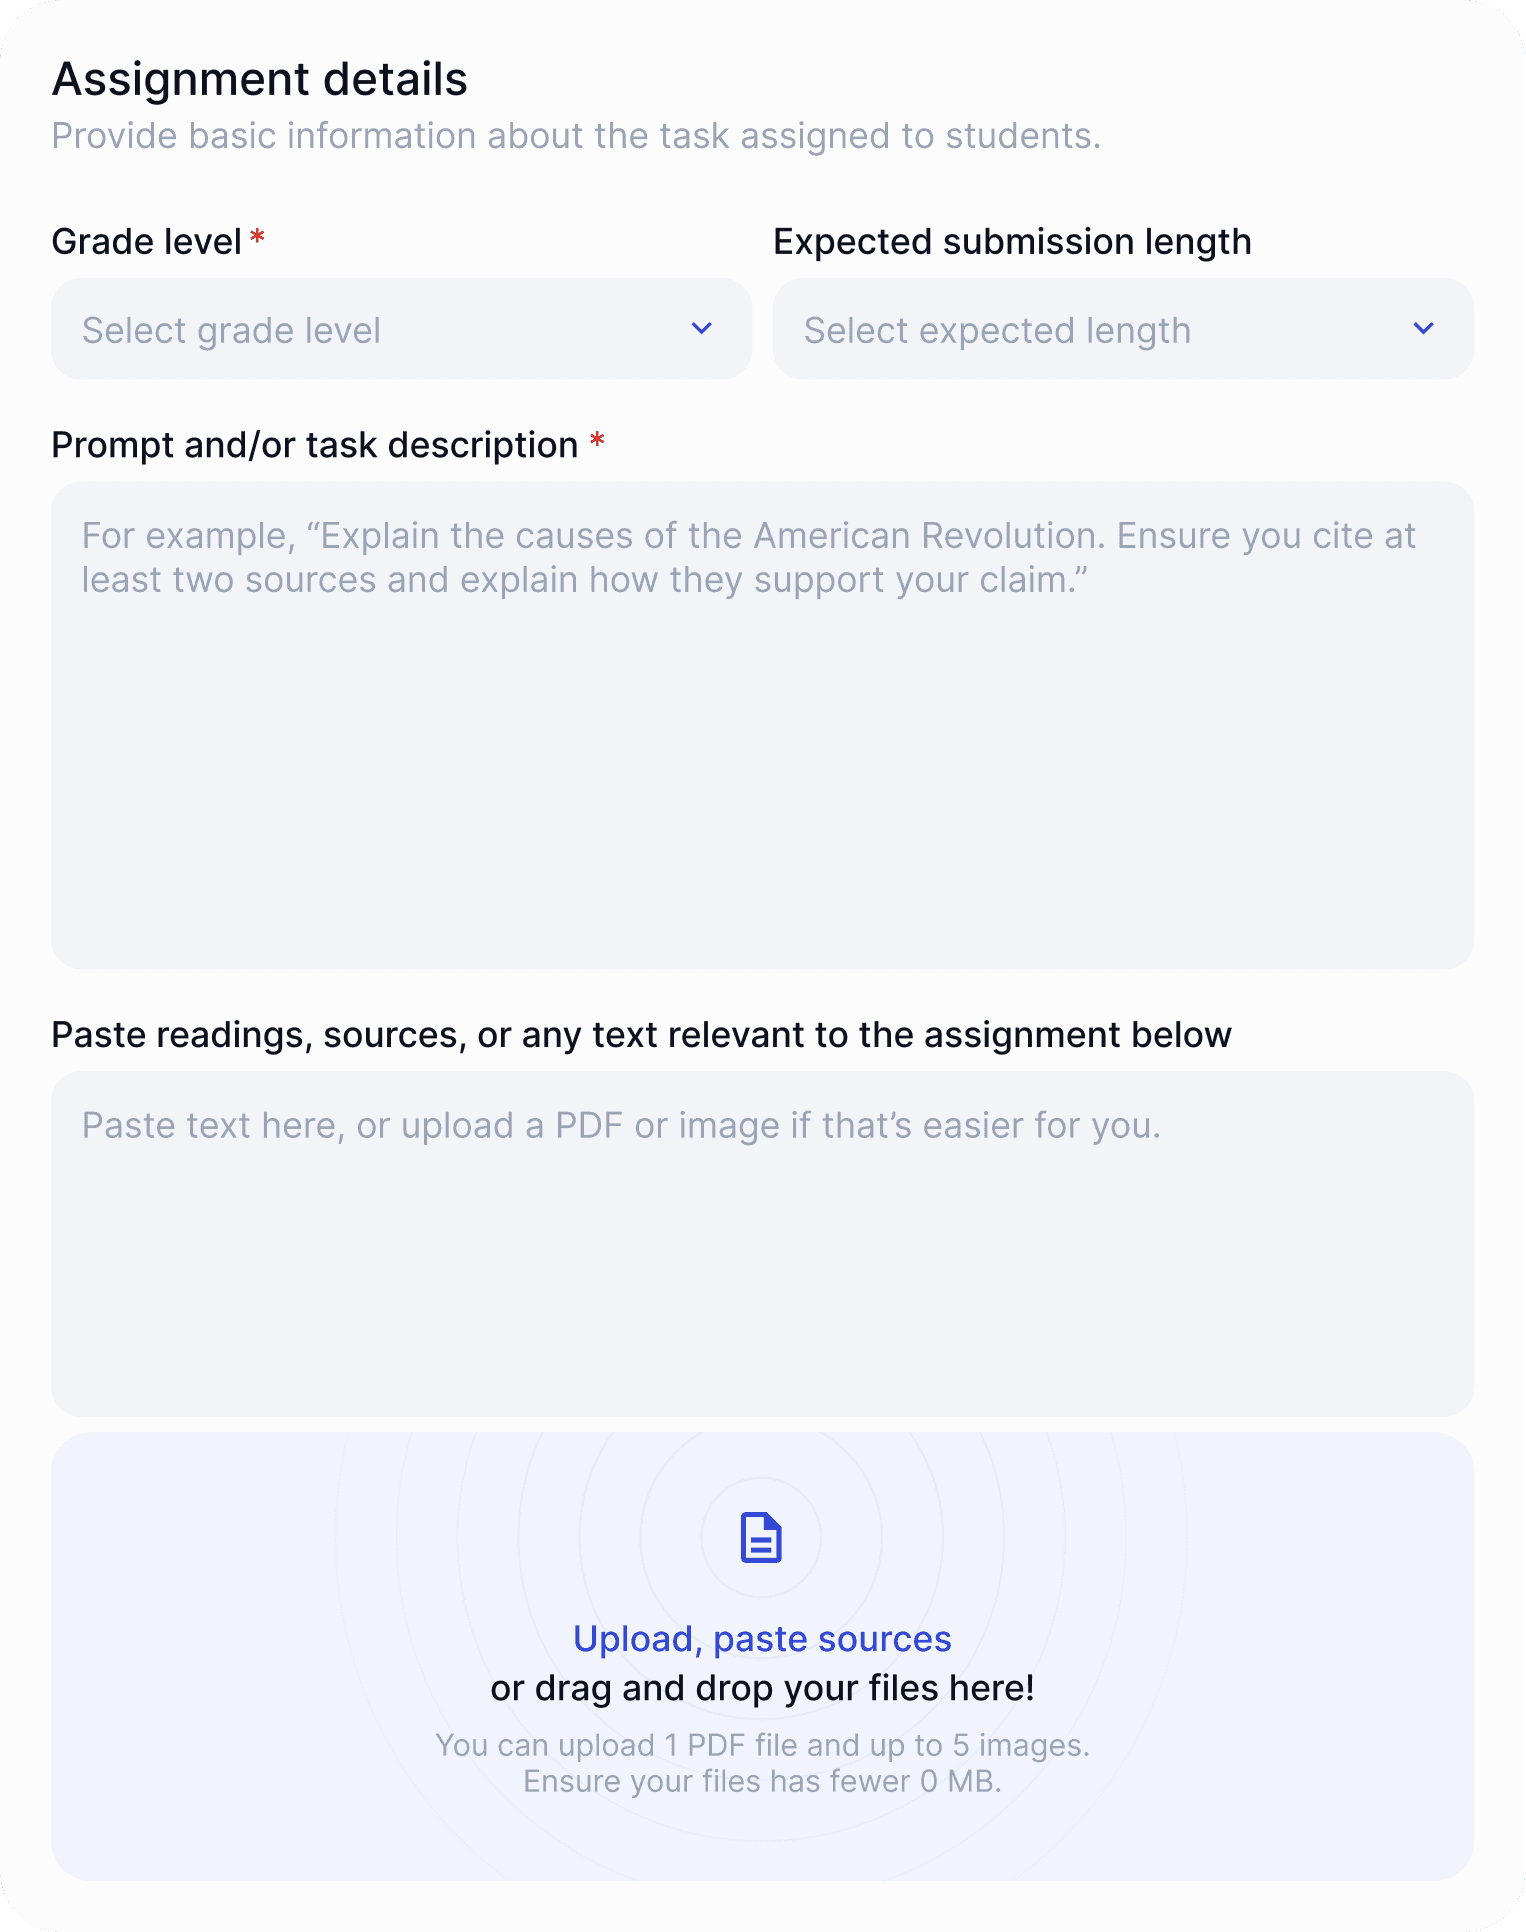Open the Select grade level dropdown
The image size is (1526, 1932).
(400, 329)
